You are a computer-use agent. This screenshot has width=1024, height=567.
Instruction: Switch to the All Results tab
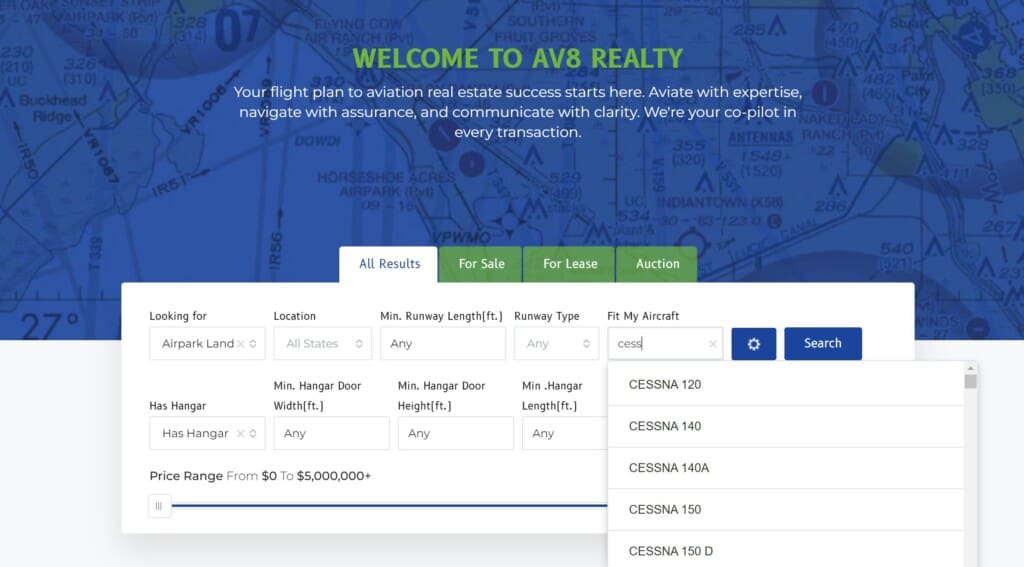(x=389, y=264)
